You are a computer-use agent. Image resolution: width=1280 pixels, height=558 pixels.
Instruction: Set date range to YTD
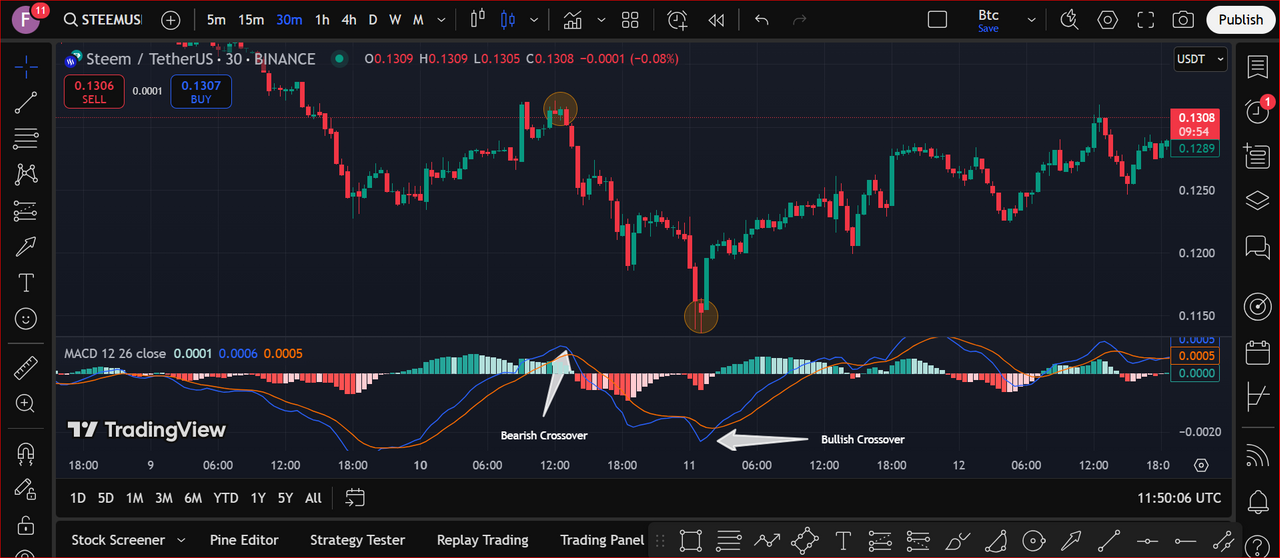tap(226, 497)
